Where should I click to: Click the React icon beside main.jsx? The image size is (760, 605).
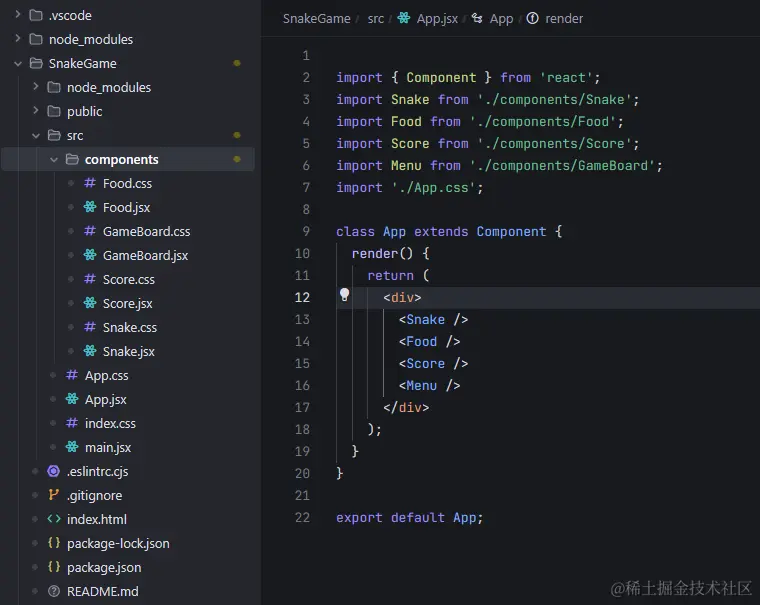click(72, 447)
